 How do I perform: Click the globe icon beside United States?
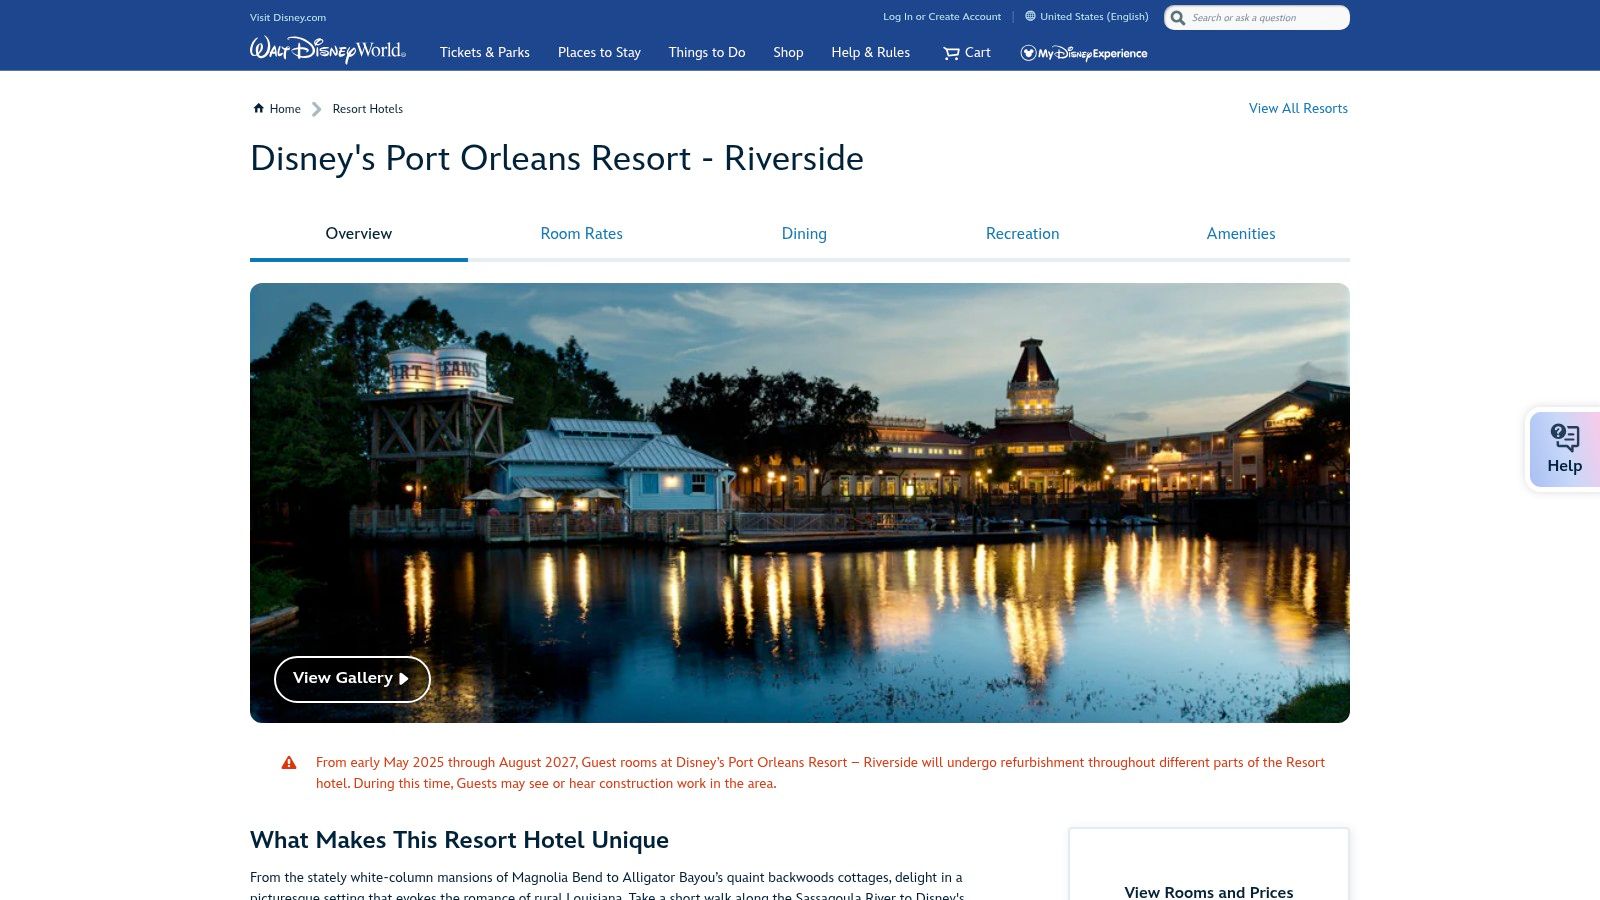[x=1029, y=16]
